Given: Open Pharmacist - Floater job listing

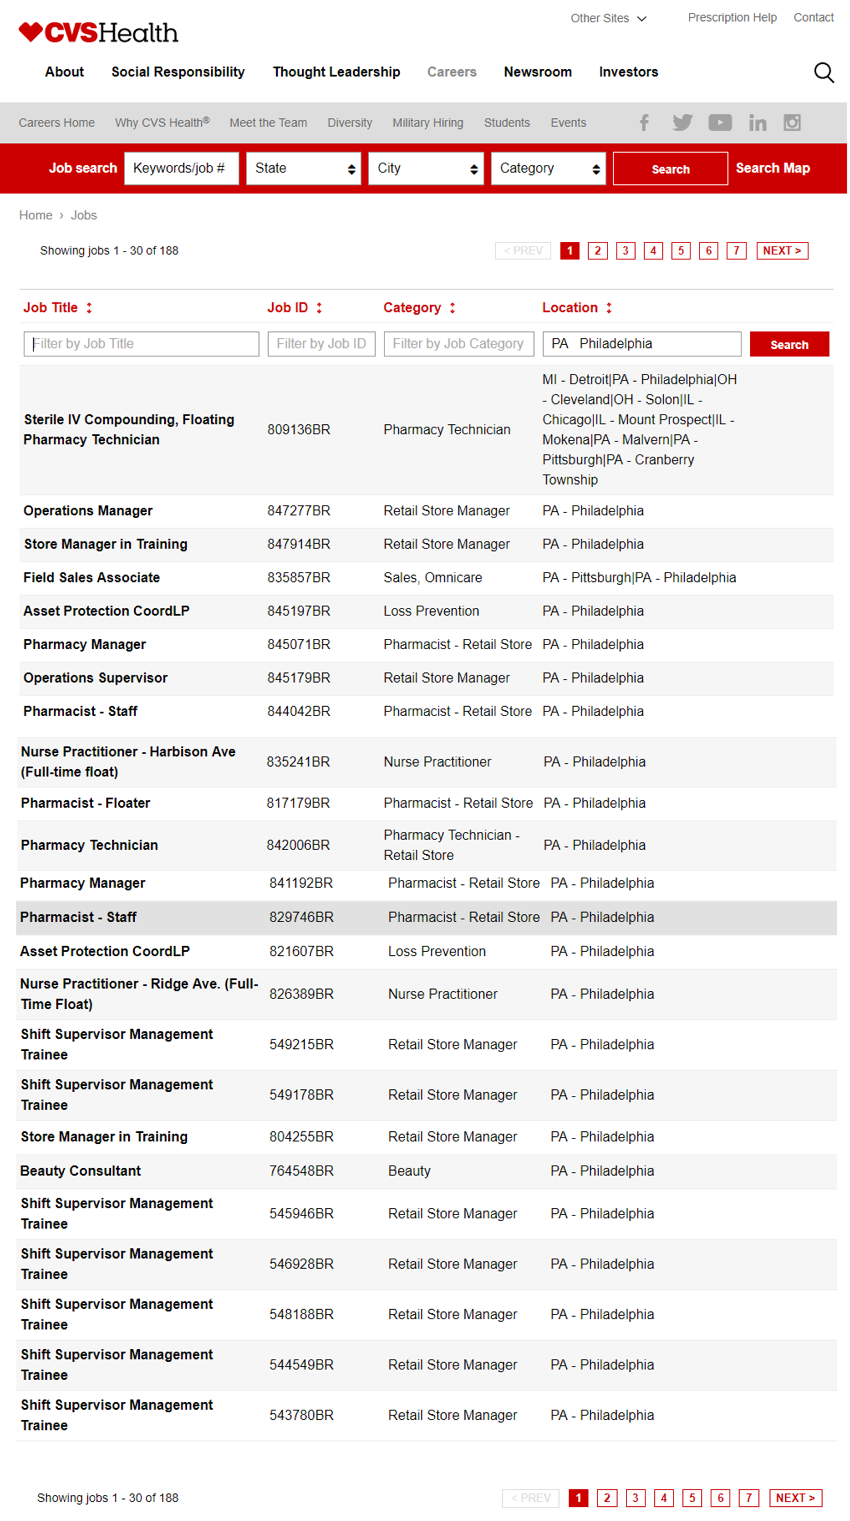Looking at the screenshot, I should tap(85, 803).
